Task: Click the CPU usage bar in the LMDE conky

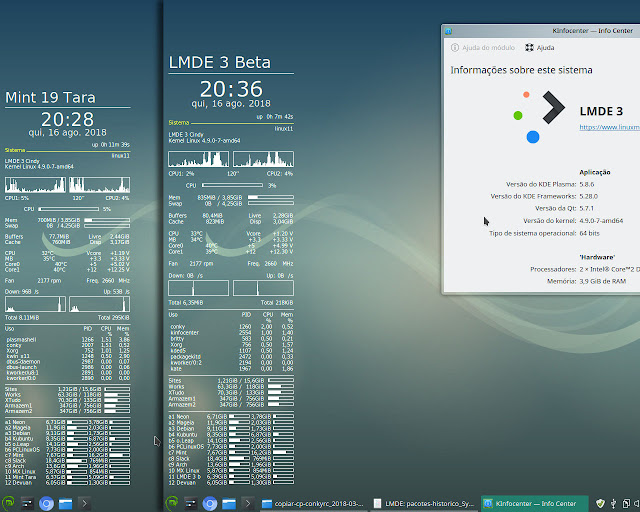Action: 232,185
